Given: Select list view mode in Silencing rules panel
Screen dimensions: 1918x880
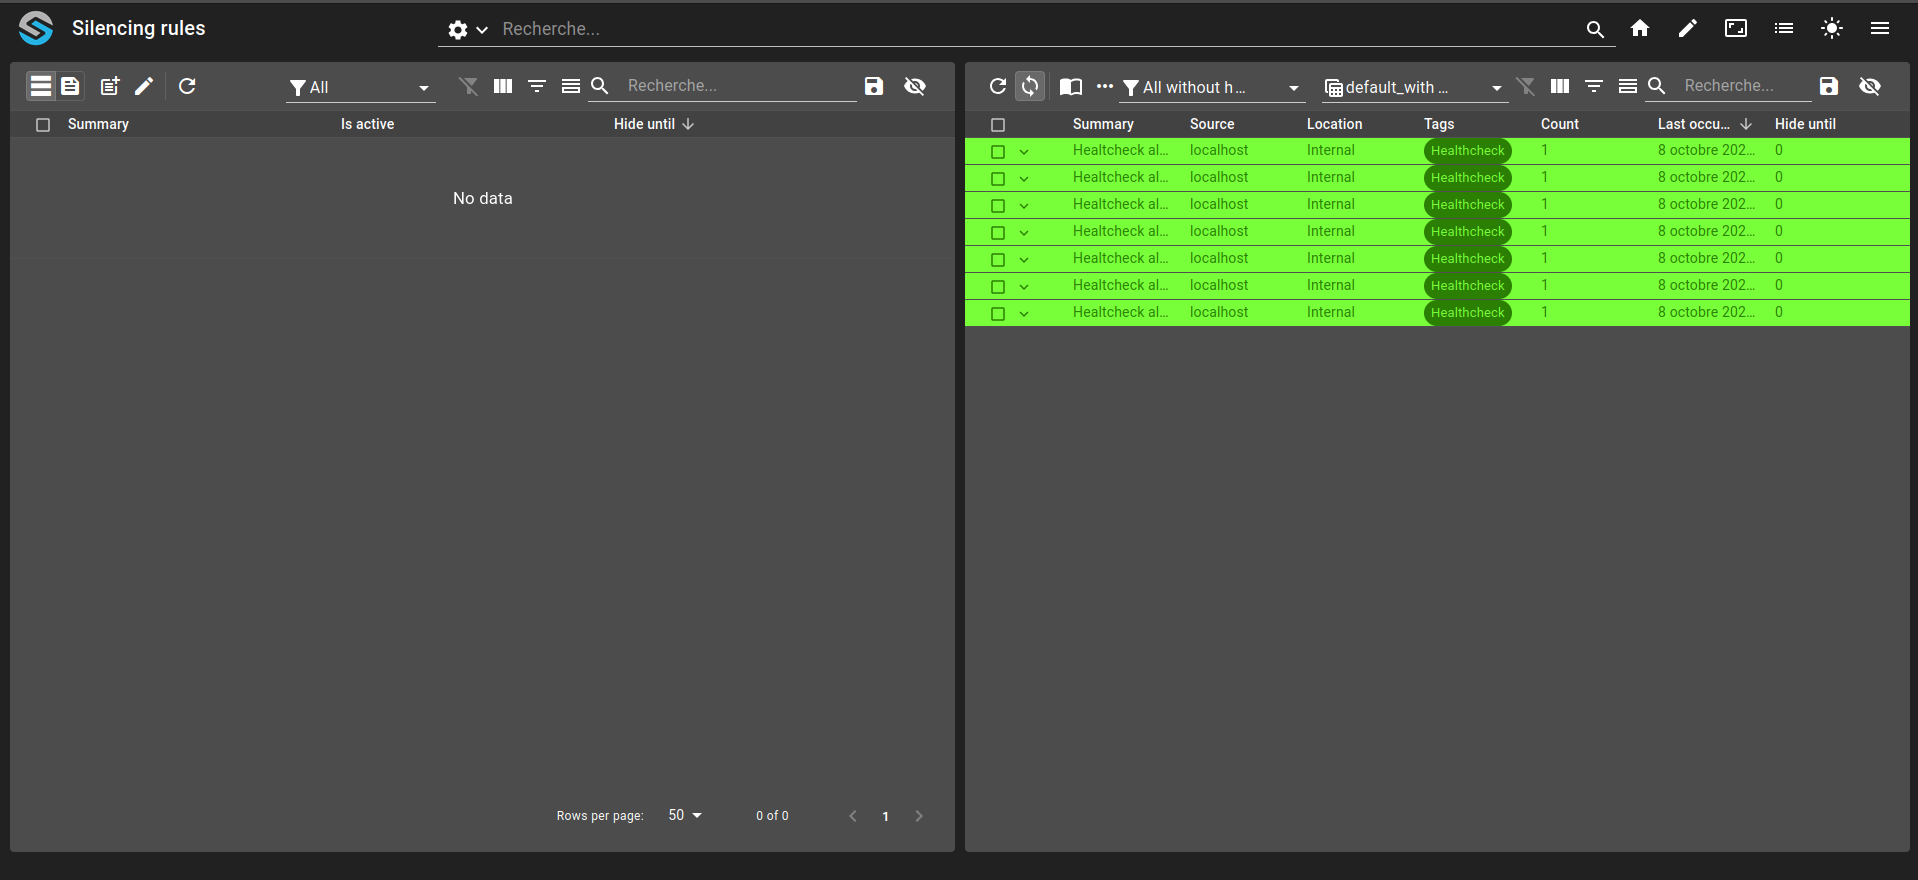Looking at the screenshot, I should 41,86.
